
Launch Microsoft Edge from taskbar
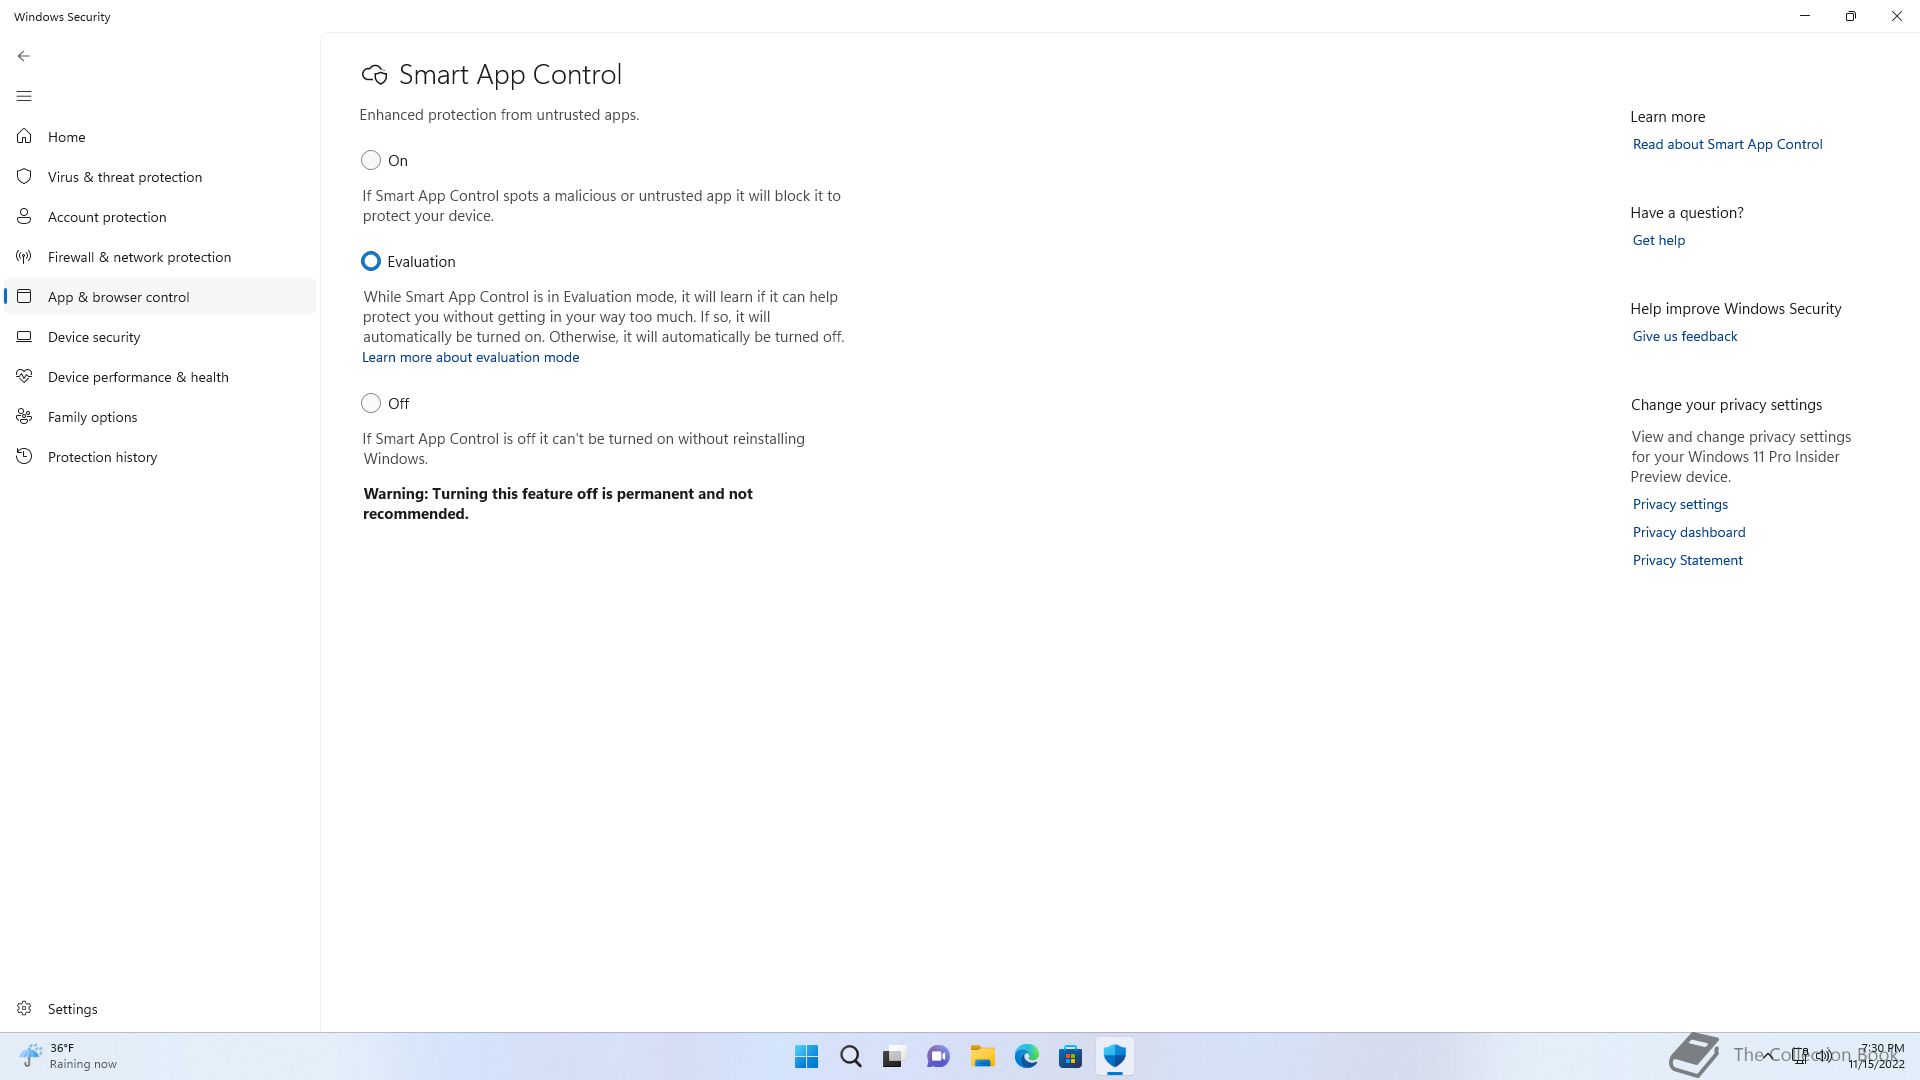click(1026, 1056)
